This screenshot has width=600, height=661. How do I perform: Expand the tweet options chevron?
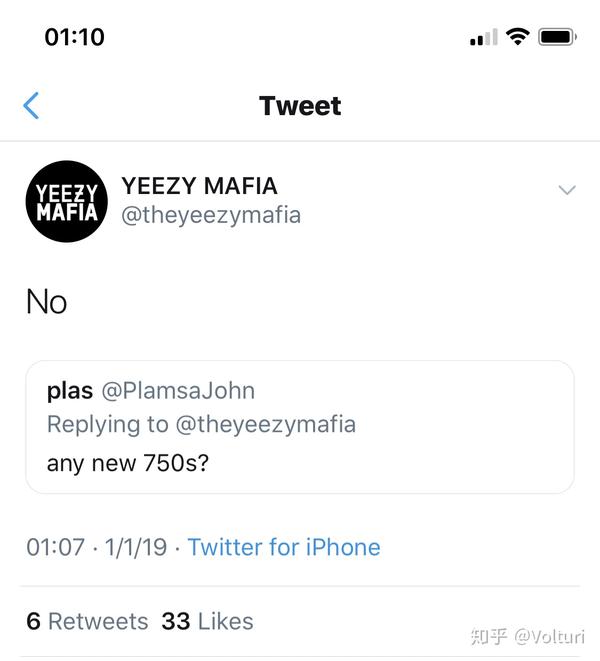click(567, 190)
